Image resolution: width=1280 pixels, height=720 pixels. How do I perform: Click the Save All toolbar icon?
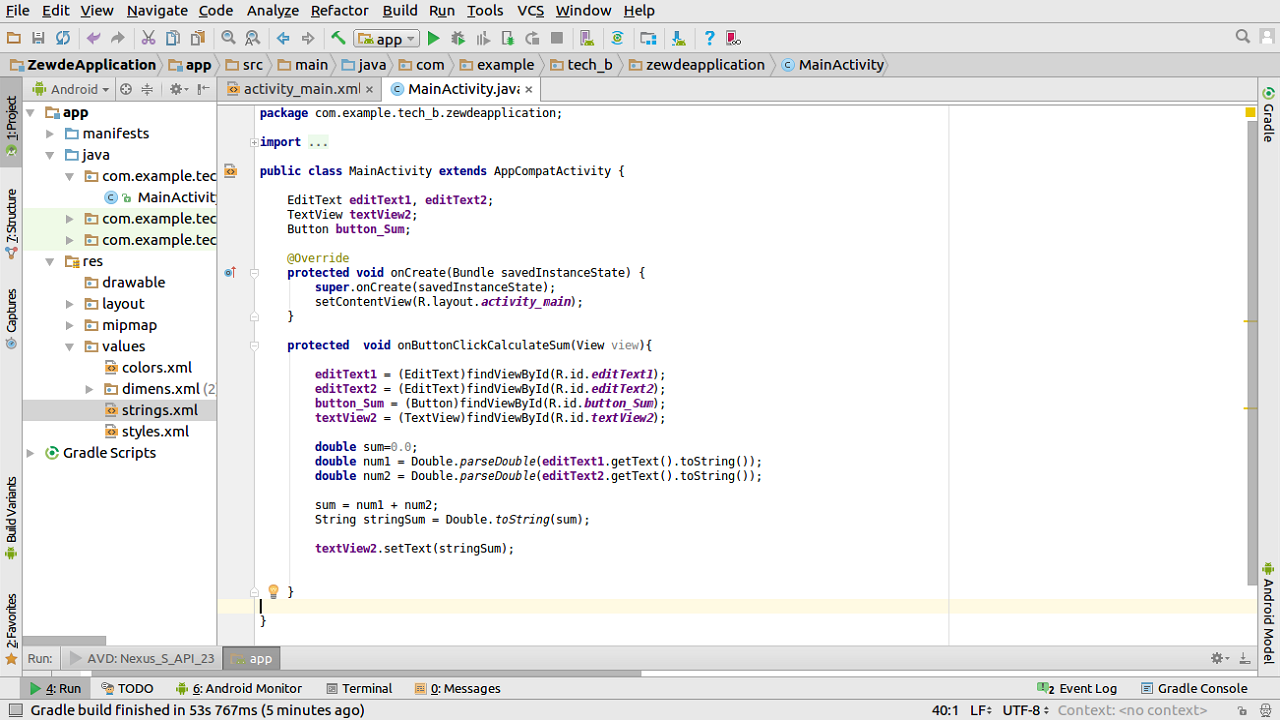point(38,38)
